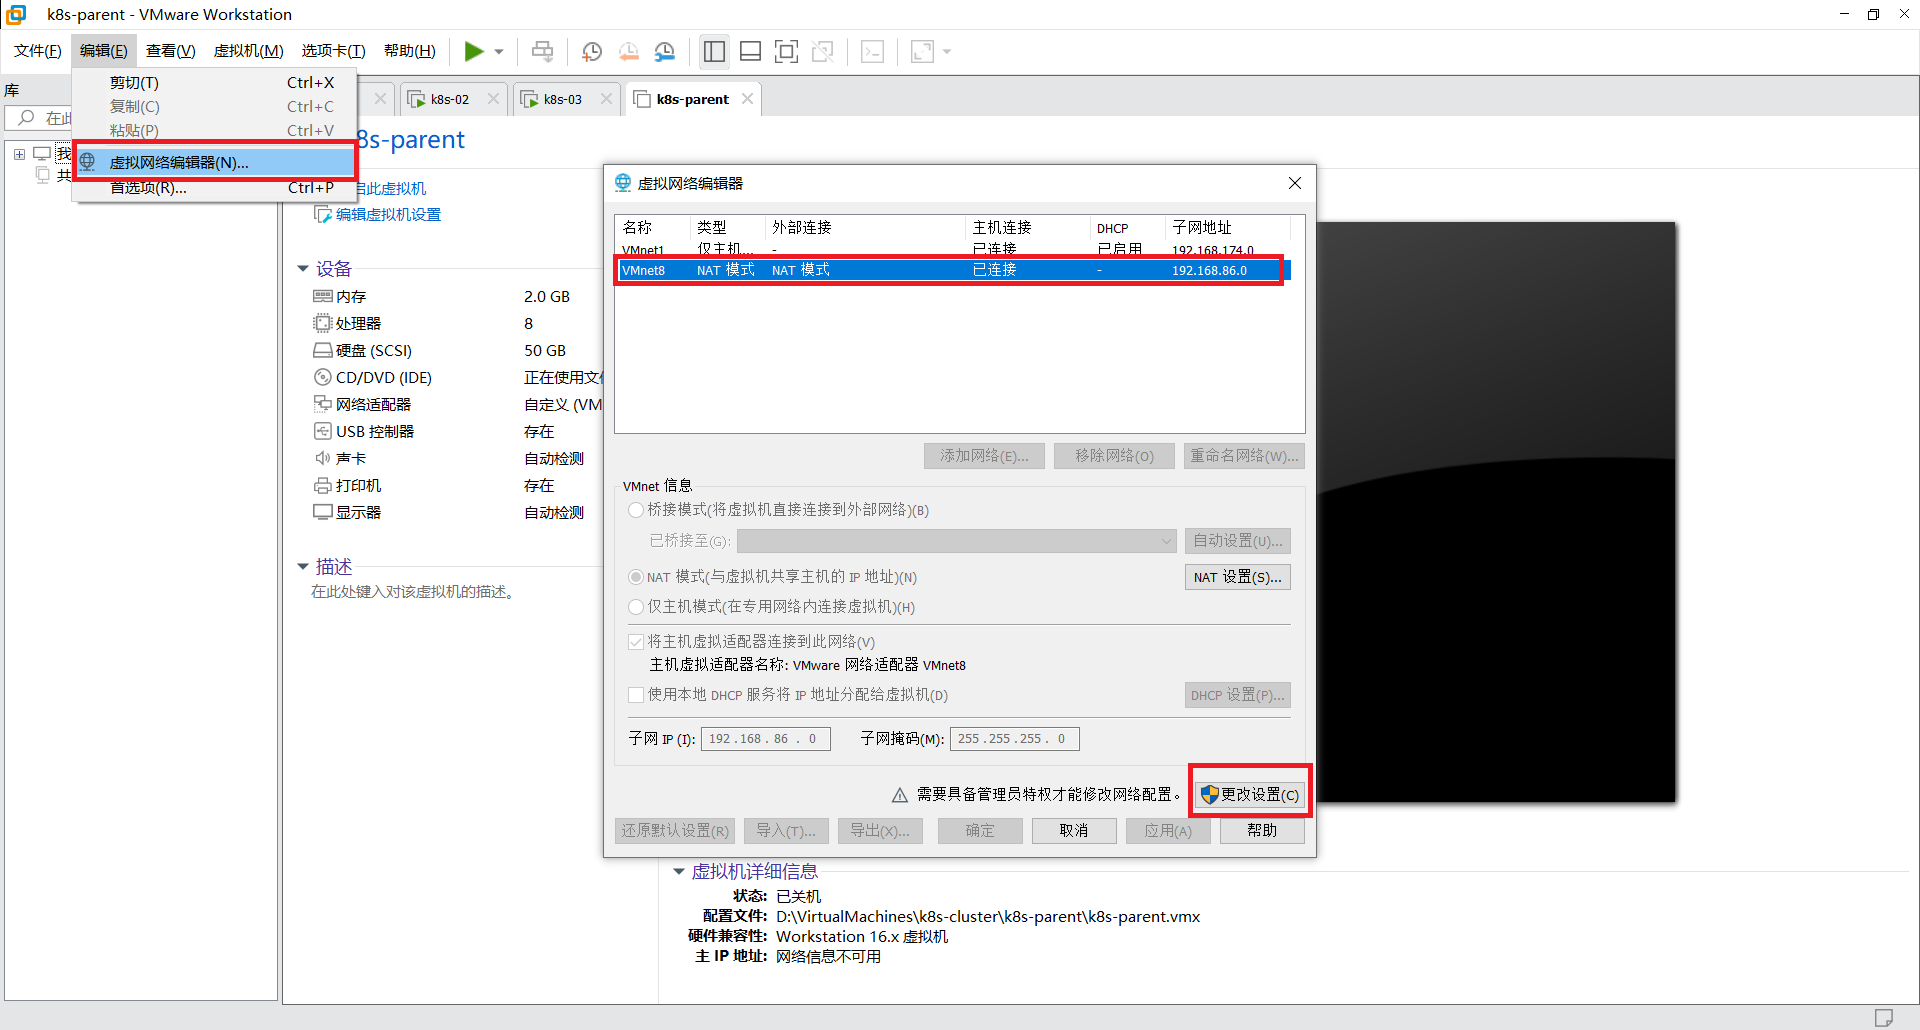Select the VMnet8 network row
1920x1030 pixels.
[x=950, y=270]
